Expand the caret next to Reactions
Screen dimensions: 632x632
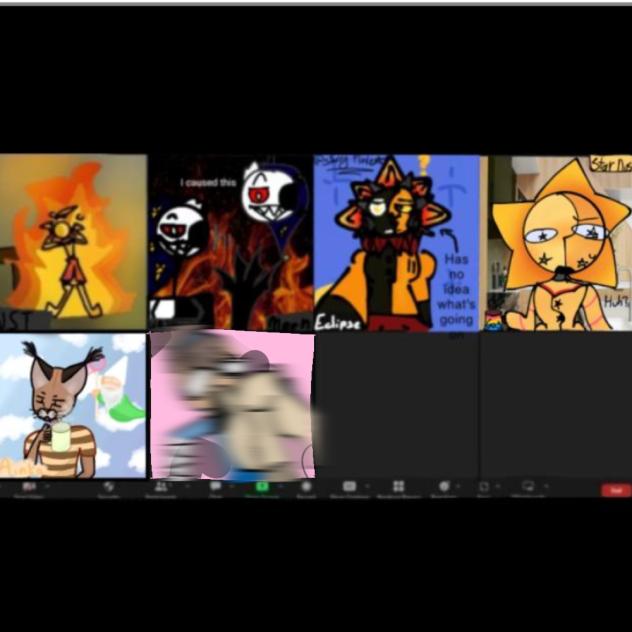point(458,486)
